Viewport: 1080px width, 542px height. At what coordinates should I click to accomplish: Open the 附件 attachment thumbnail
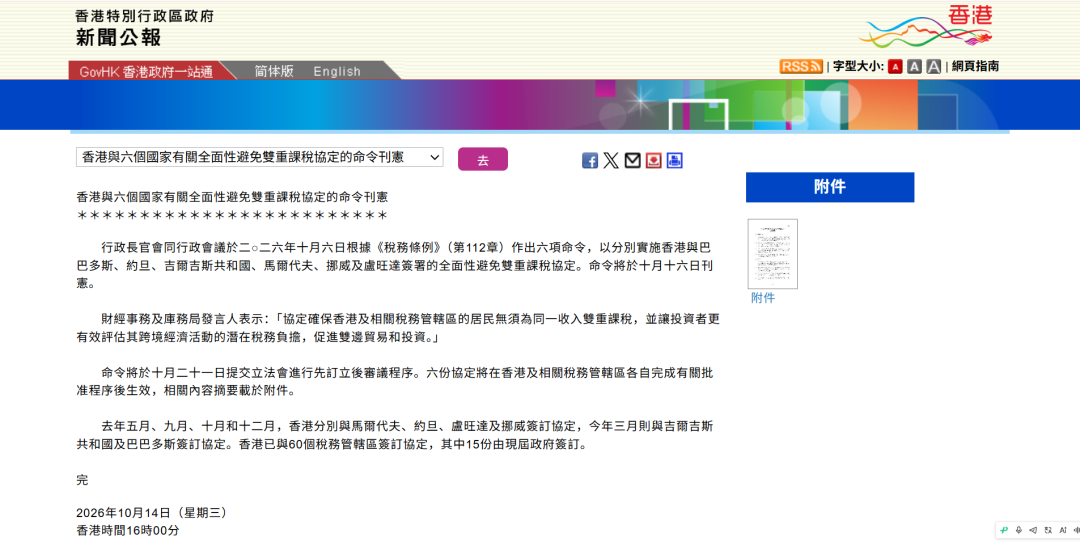pos(773,253)
